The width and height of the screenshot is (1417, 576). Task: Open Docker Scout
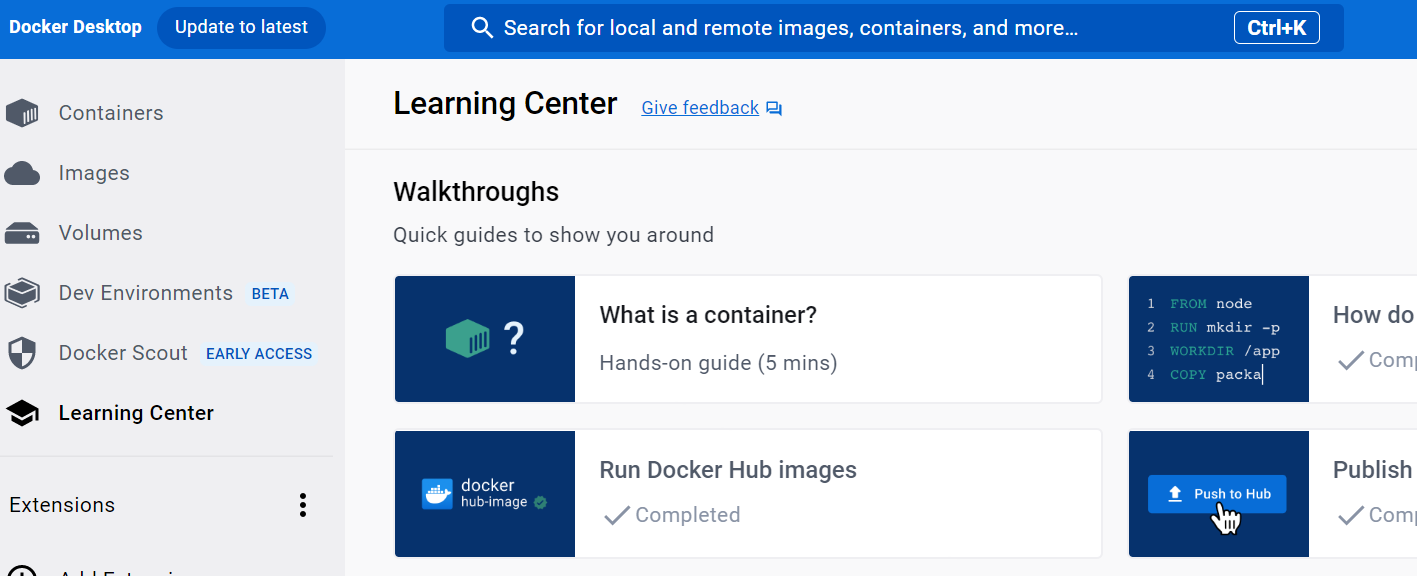[123, 352]
